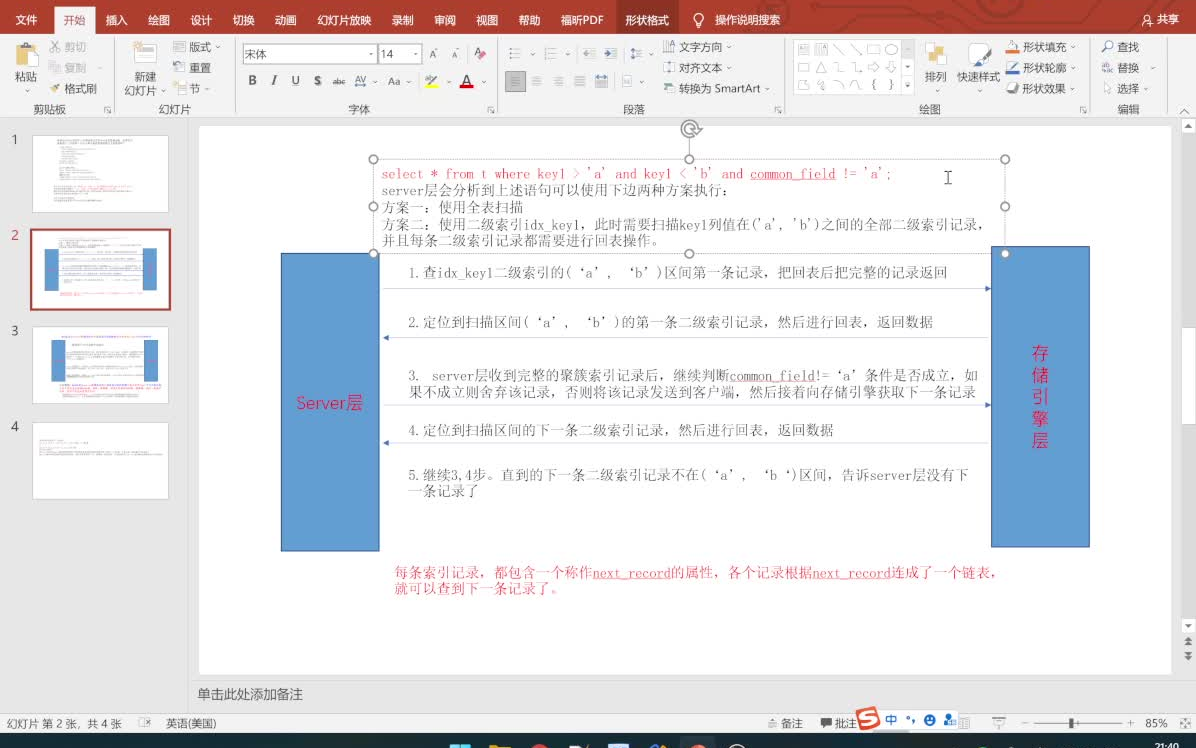Select the bold formatting icon

(x=253, y=81)
